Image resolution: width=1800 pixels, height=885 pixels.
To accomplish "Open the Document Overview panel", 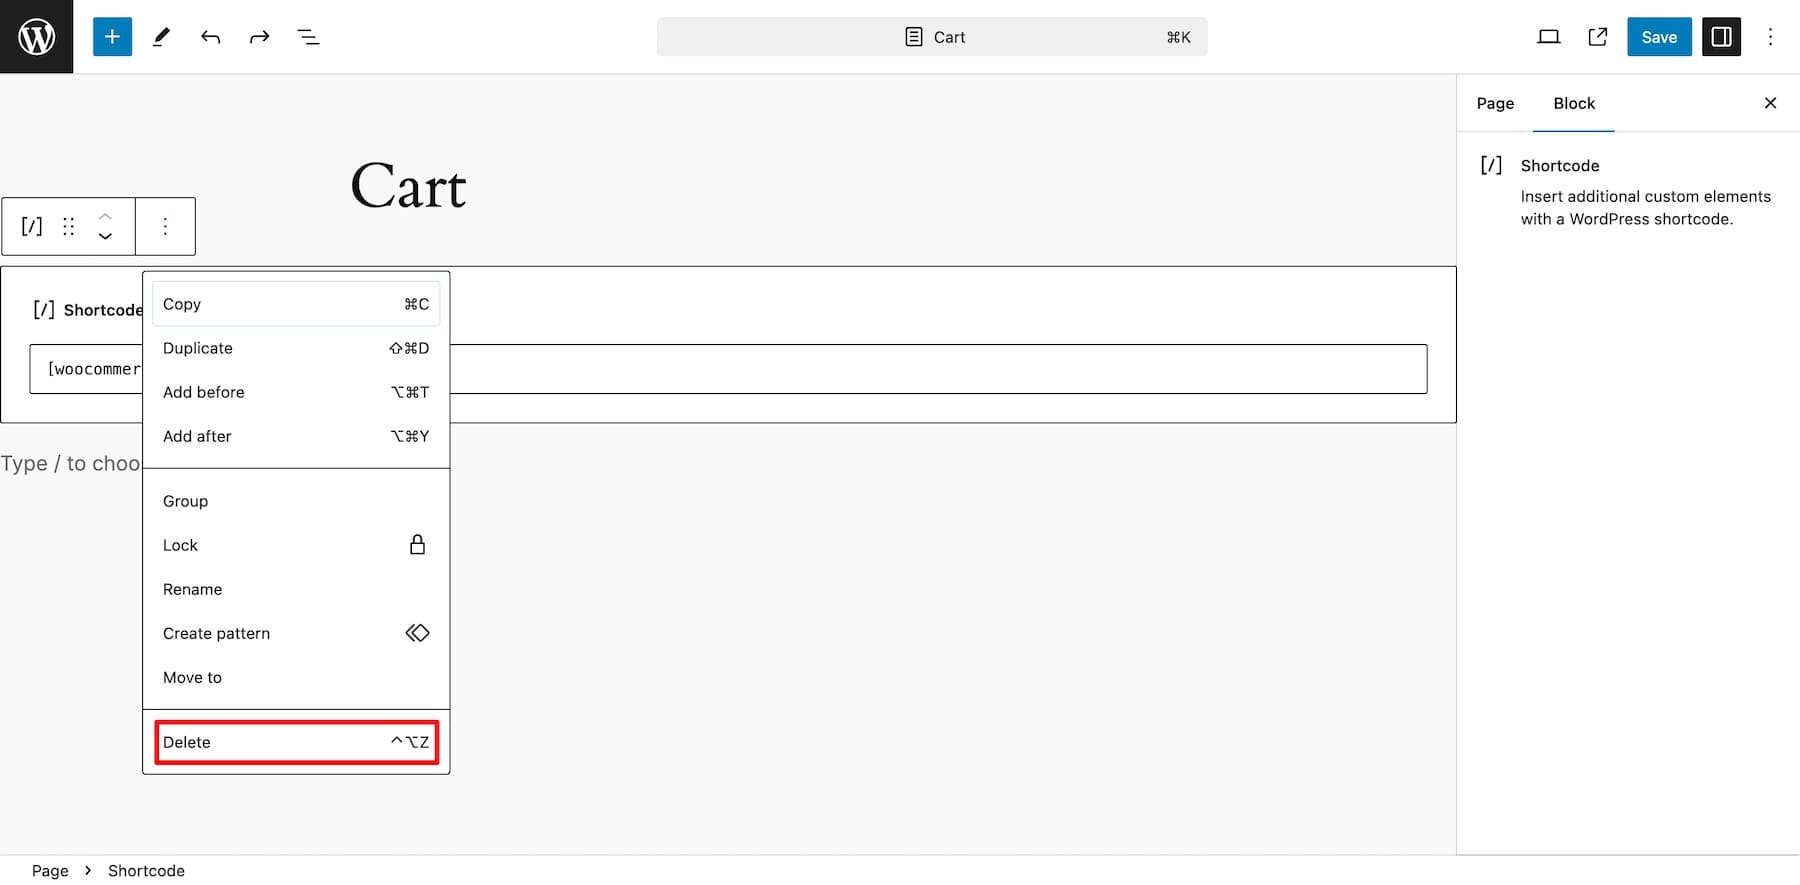I will (308, 36).
